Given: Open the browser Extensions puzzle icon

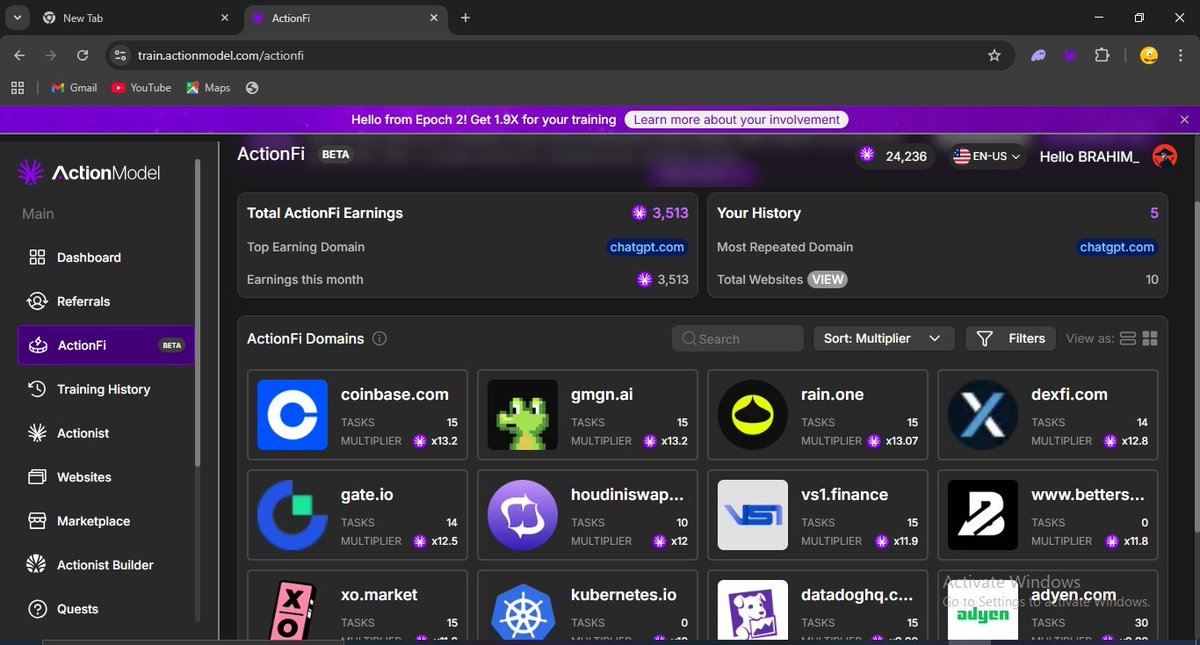Looking at the screenshot, I should click(1102, 55).
